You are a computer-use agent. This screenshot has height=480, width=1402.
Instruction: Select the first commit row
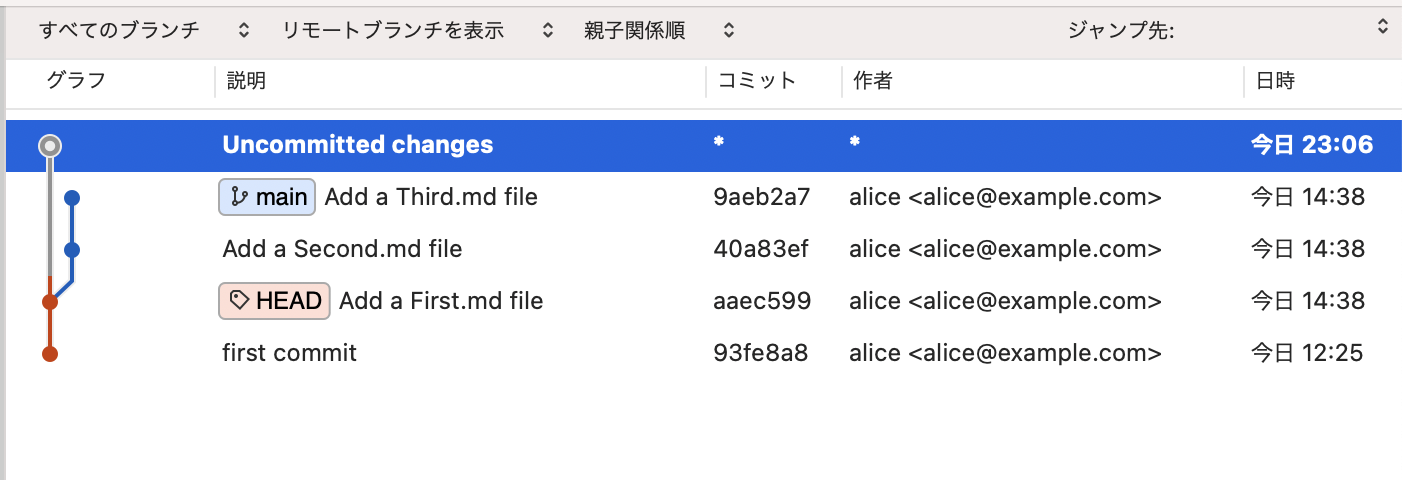704,352
